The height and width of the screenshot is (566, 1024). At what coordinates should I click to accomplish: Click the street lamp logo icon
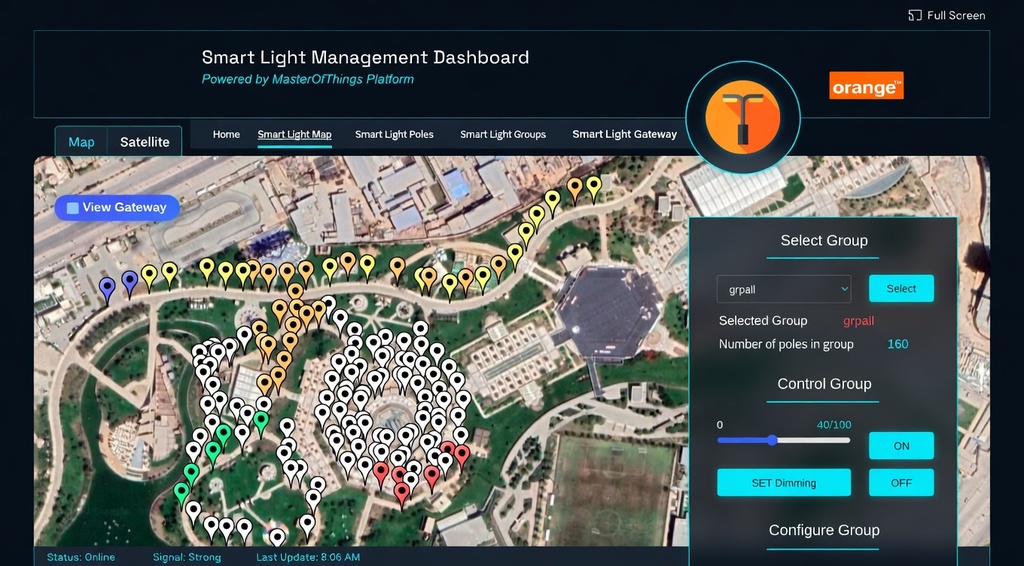pyautogui.click(x=742, y=110)
